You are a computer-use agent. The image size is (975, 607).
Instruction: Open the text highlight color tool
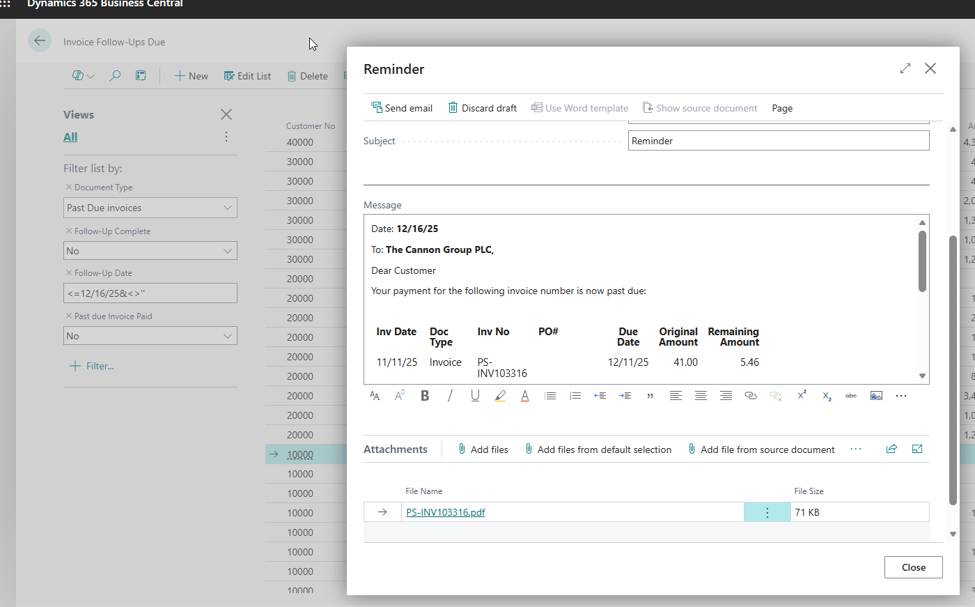[500, 396]
